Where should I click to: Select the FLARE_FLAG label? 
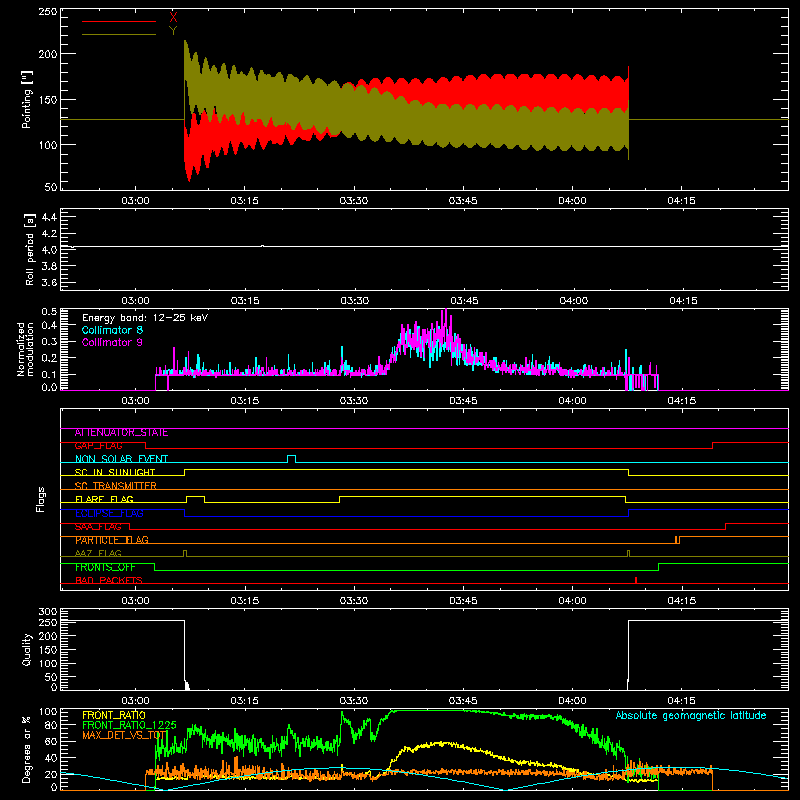pos(104,499)
